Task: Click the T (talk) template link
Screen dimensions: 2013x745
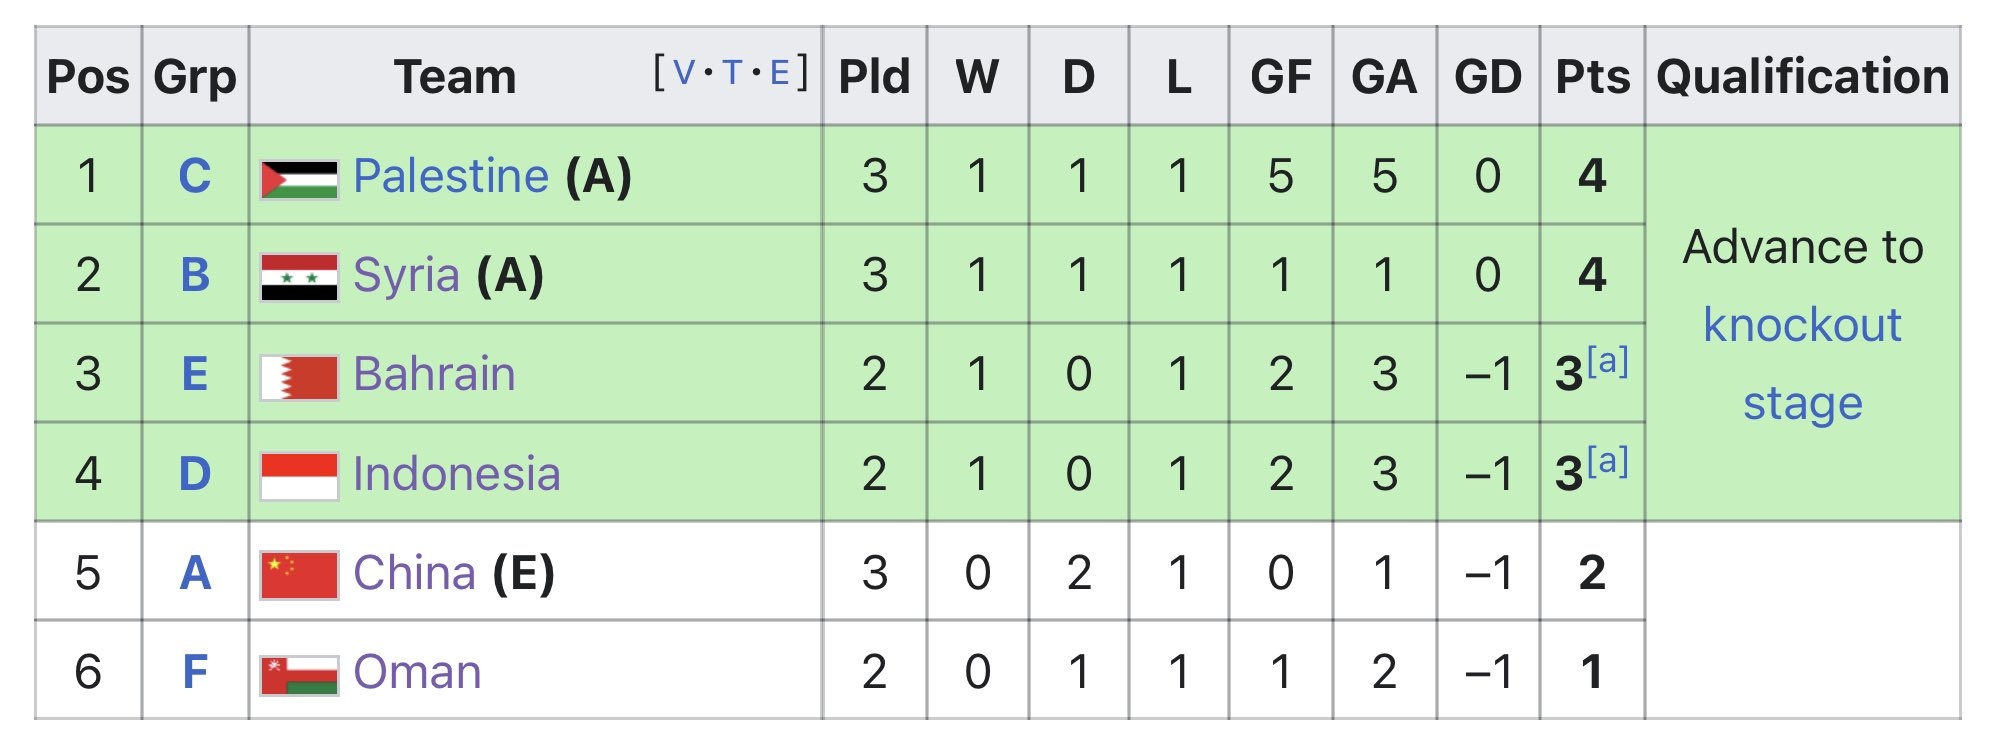Action: click(733, 73)
